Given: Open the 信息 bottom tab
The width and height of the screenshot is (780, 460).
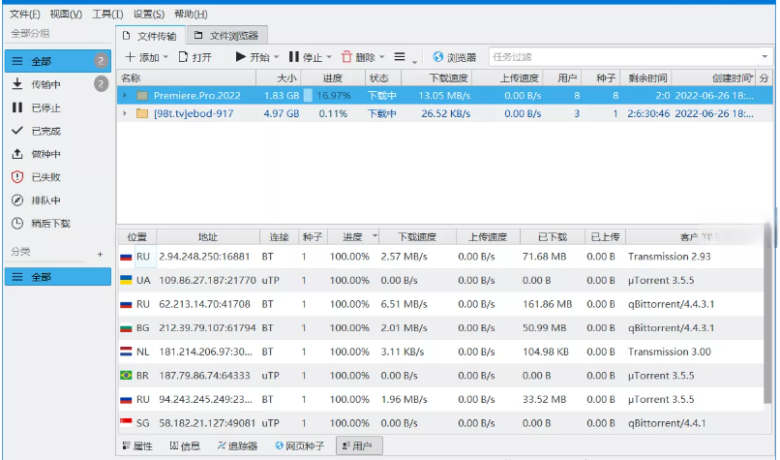Looking at the screenshot, I should click(185, 446).
